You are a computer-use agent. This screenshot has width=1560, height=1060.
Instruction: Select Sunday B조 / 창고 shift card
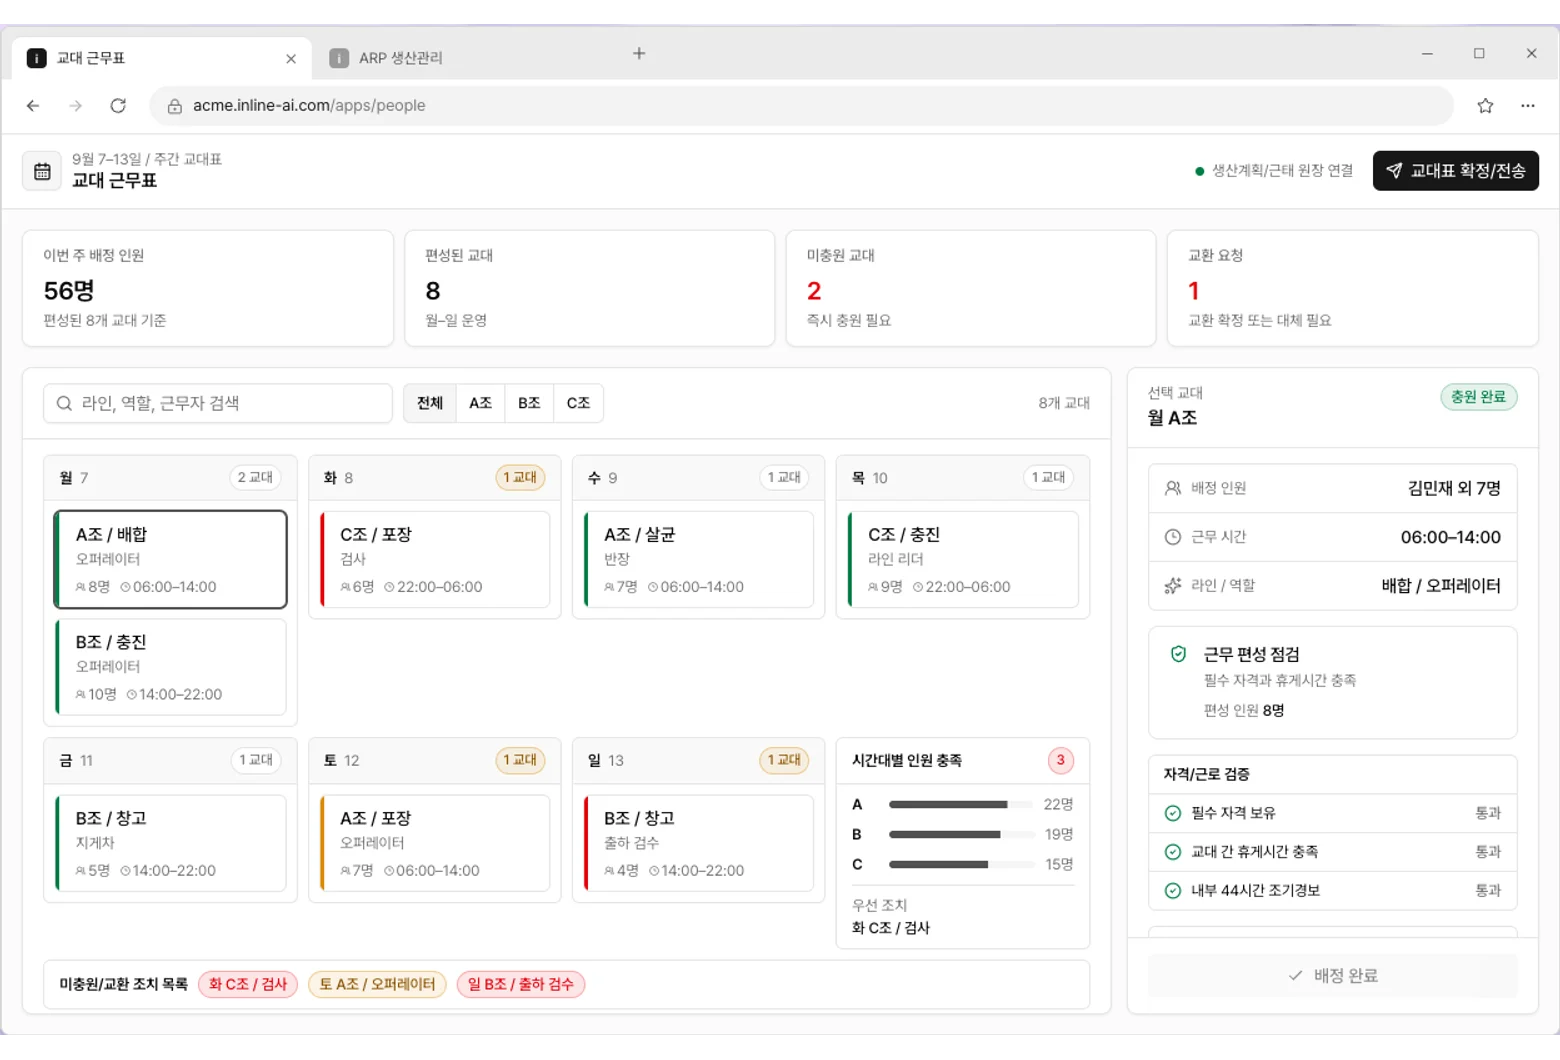[699, 843]
